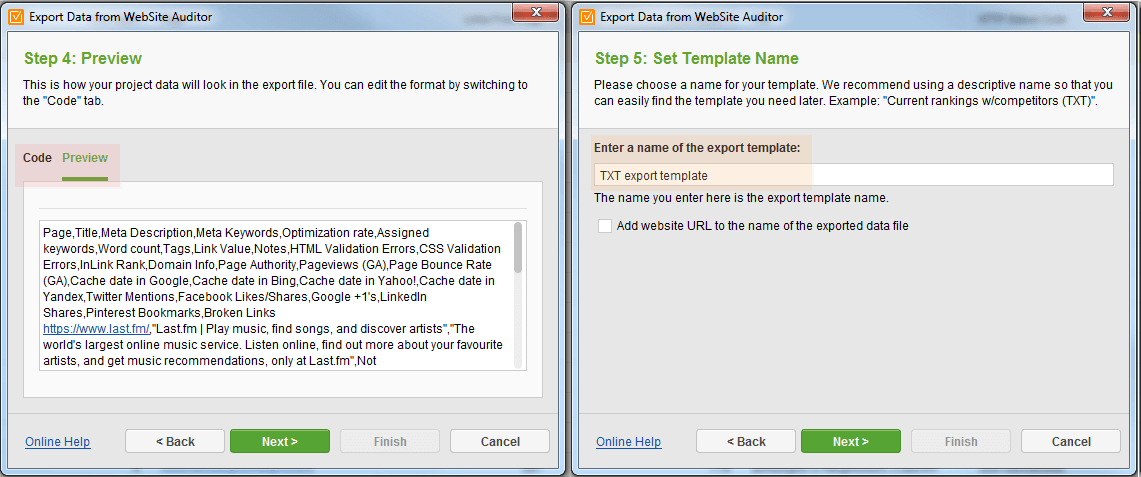The image size is (1141, 477).
Task: Close the Step 5 Set Template Name dialog
Action: click(1108, 12)
